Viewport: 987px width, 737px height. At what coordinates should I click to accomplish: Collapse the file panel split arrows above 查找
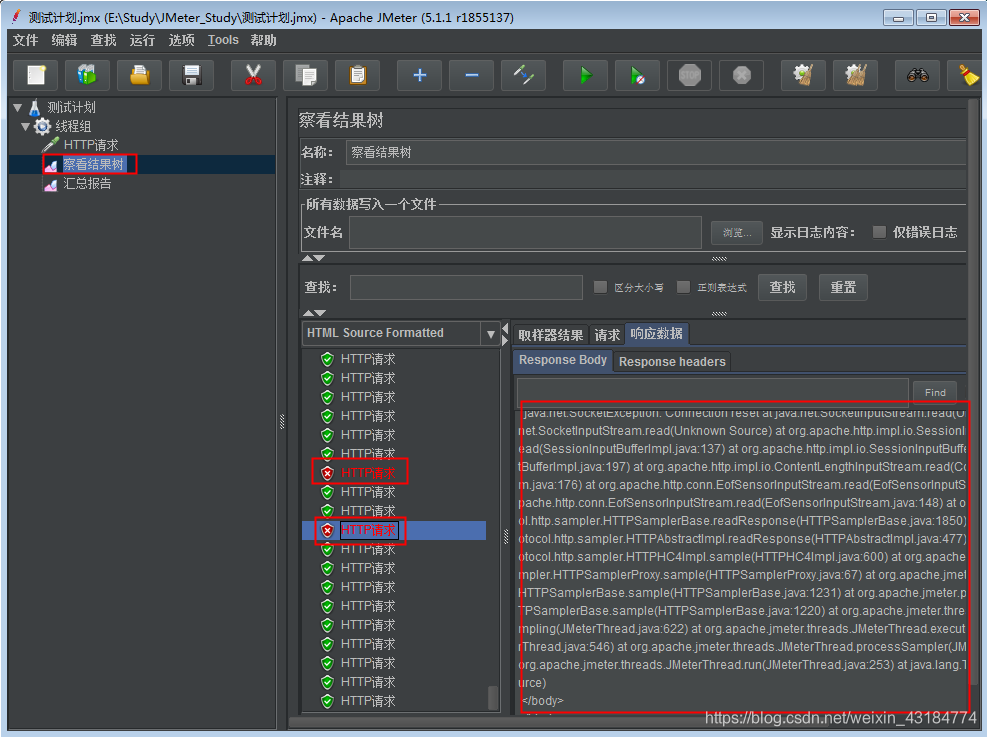[x=313, y=258]
